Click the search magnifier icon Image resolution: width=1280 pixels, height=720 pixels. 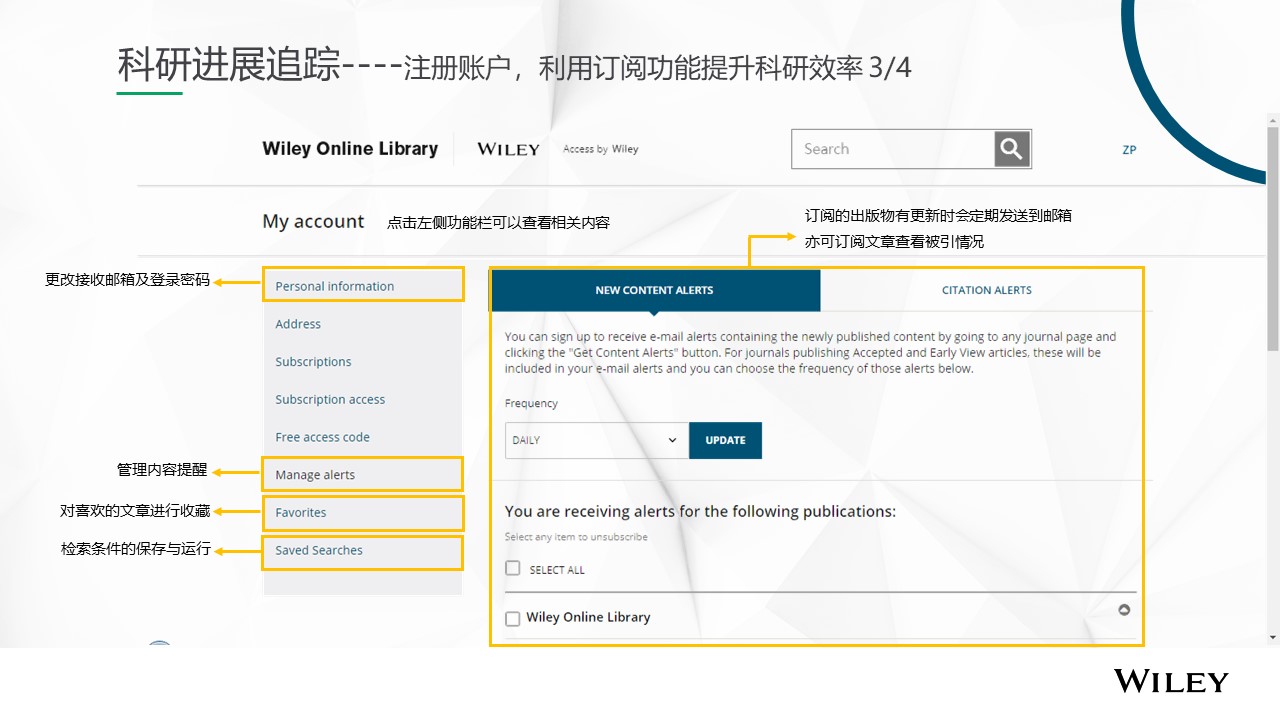1011,148
